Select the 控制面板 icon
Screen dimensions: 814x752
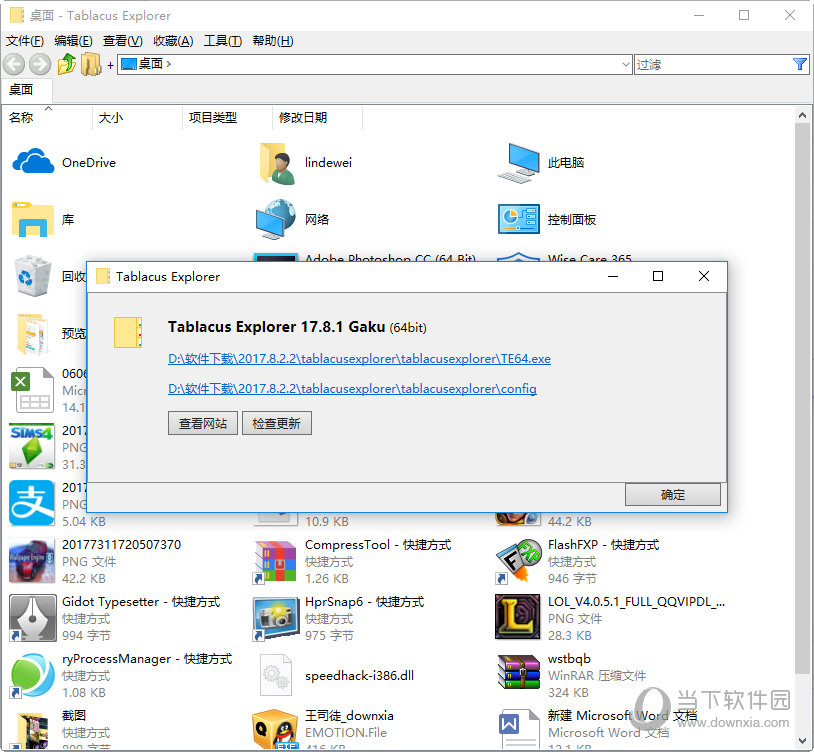point(519,219)
